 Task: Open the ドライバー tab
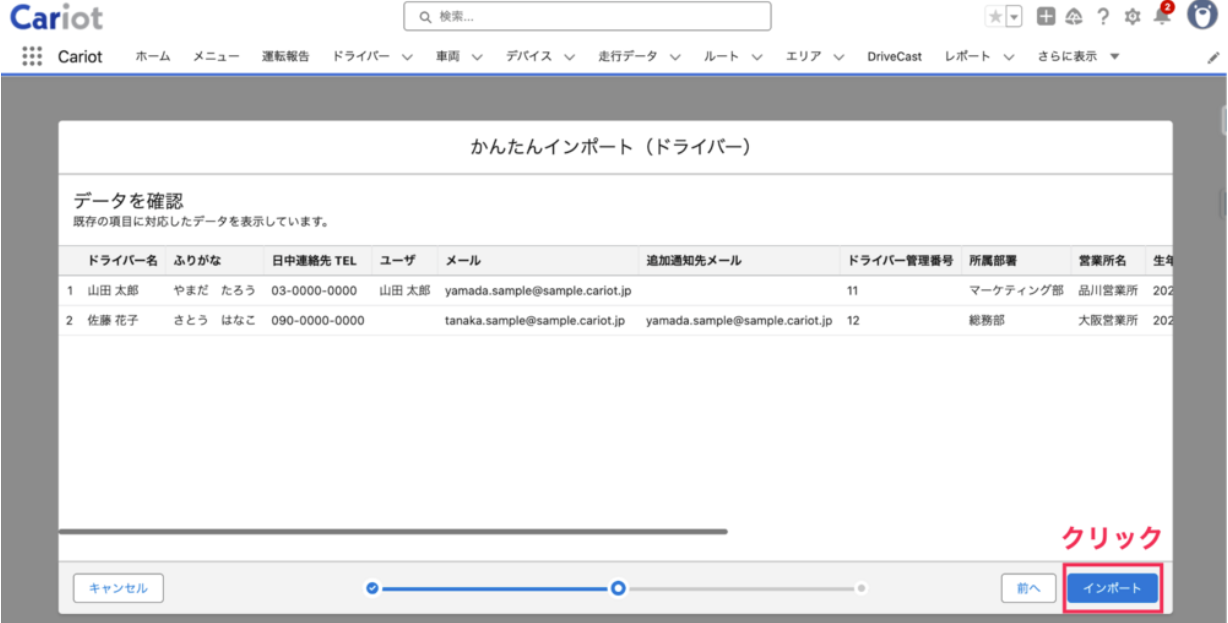(x=361, y=57)
